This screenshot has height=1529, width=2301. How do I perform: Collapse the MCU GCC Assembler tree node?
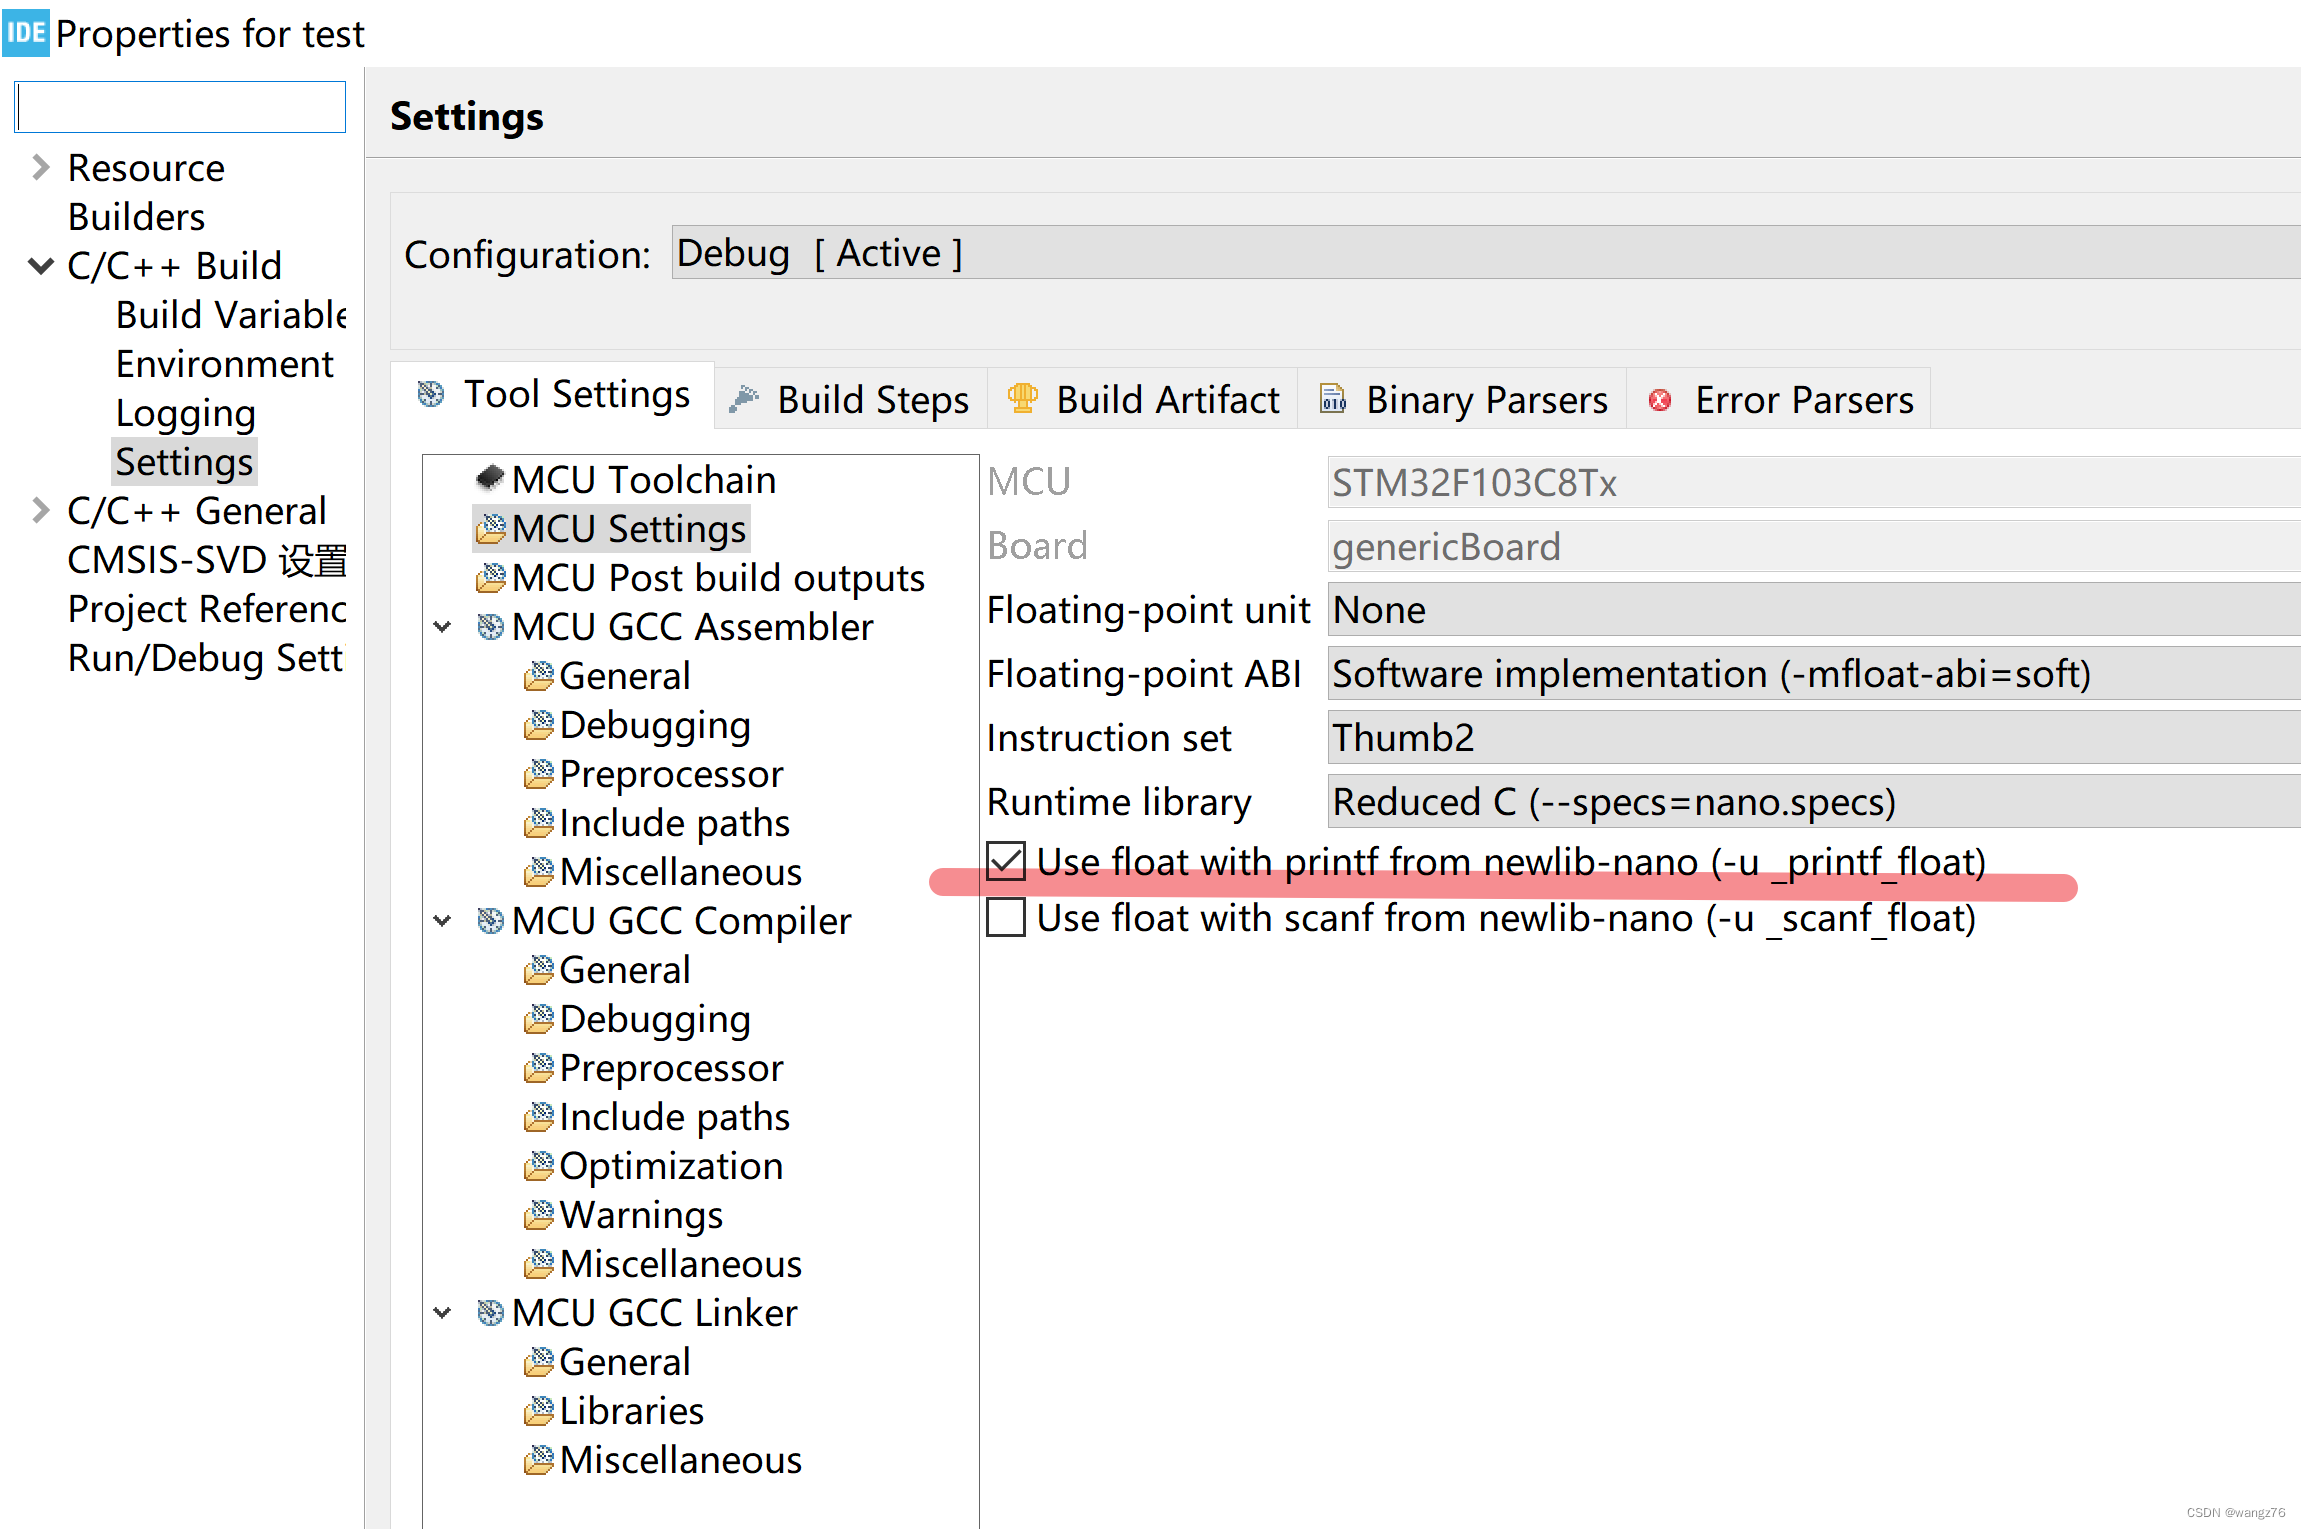click(x=443, y=627)
